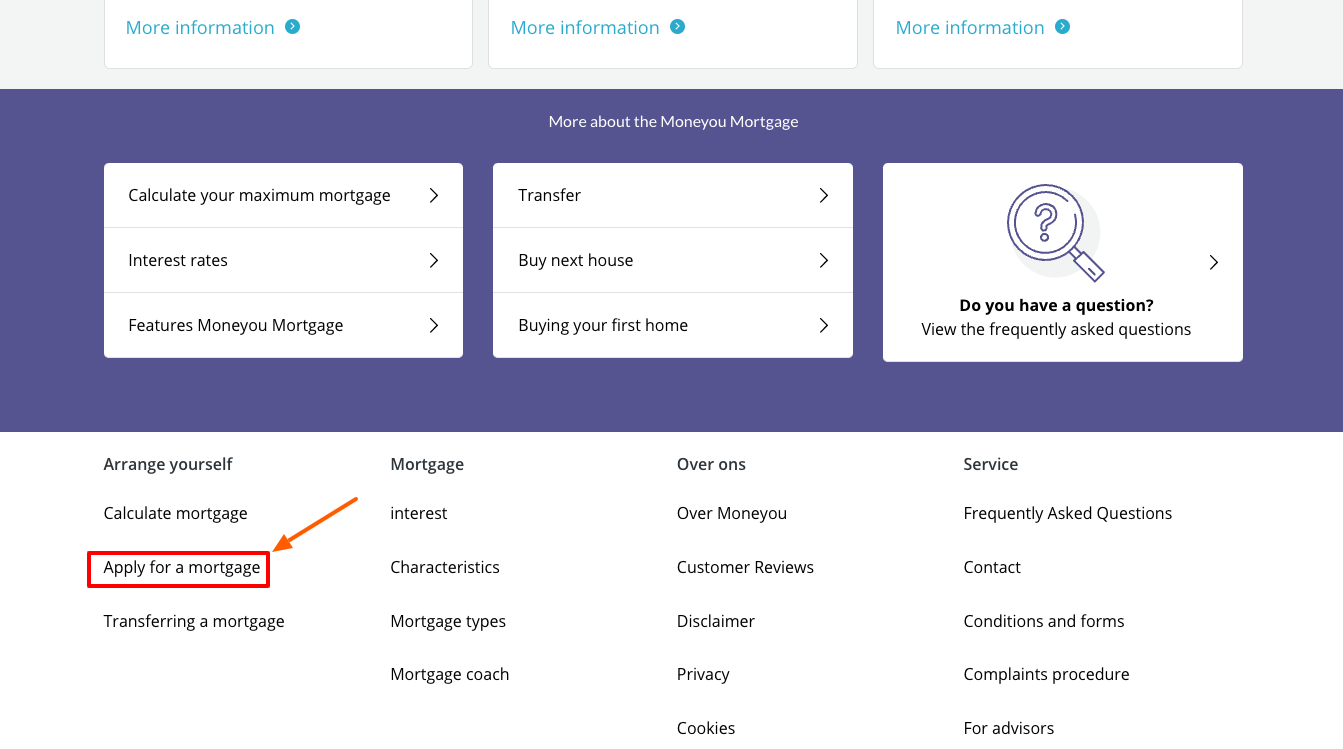Image resolution: width=1343 pixels, height=749 pixels.
Task: Select Mortgage types in footer
Action: pyautogui.click(x=448, y=622)
